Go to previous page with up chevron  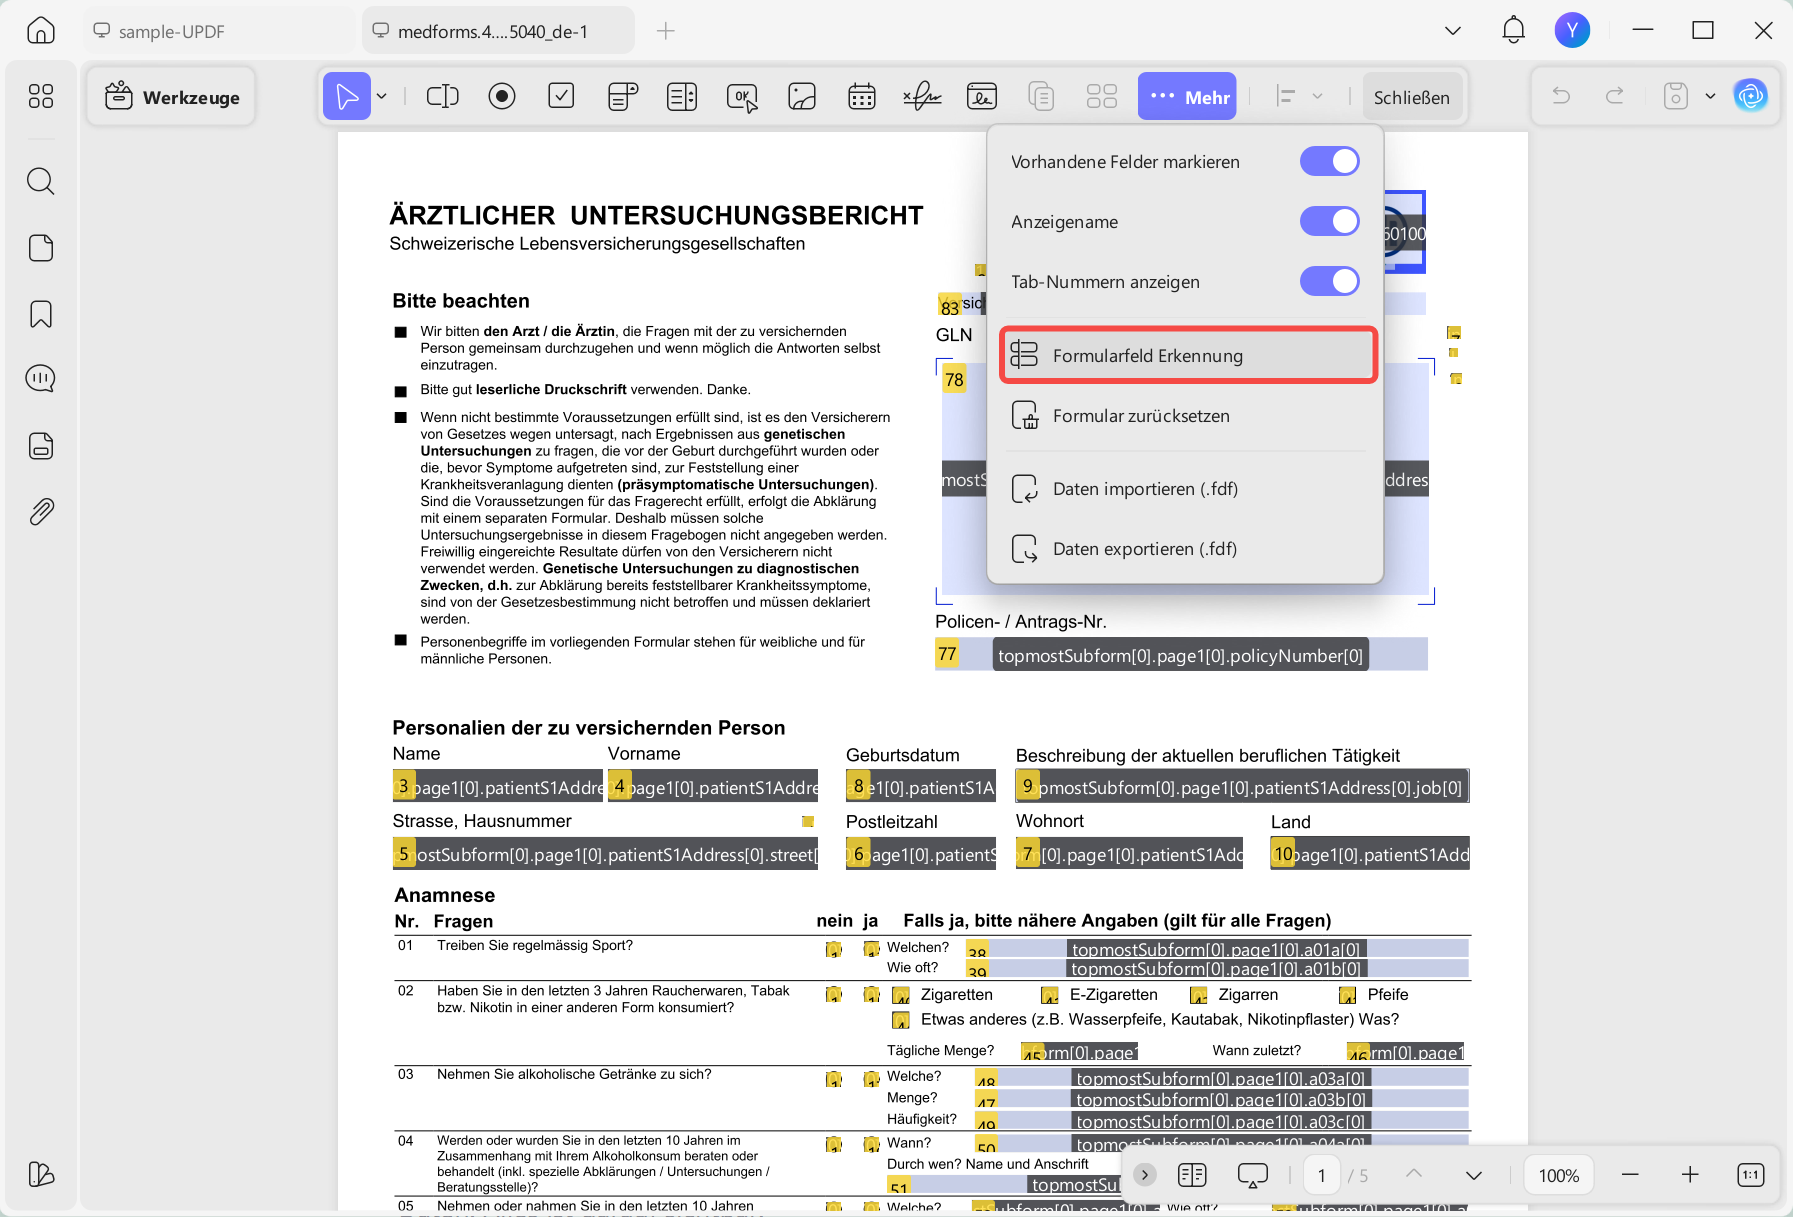[1414, 1174]
